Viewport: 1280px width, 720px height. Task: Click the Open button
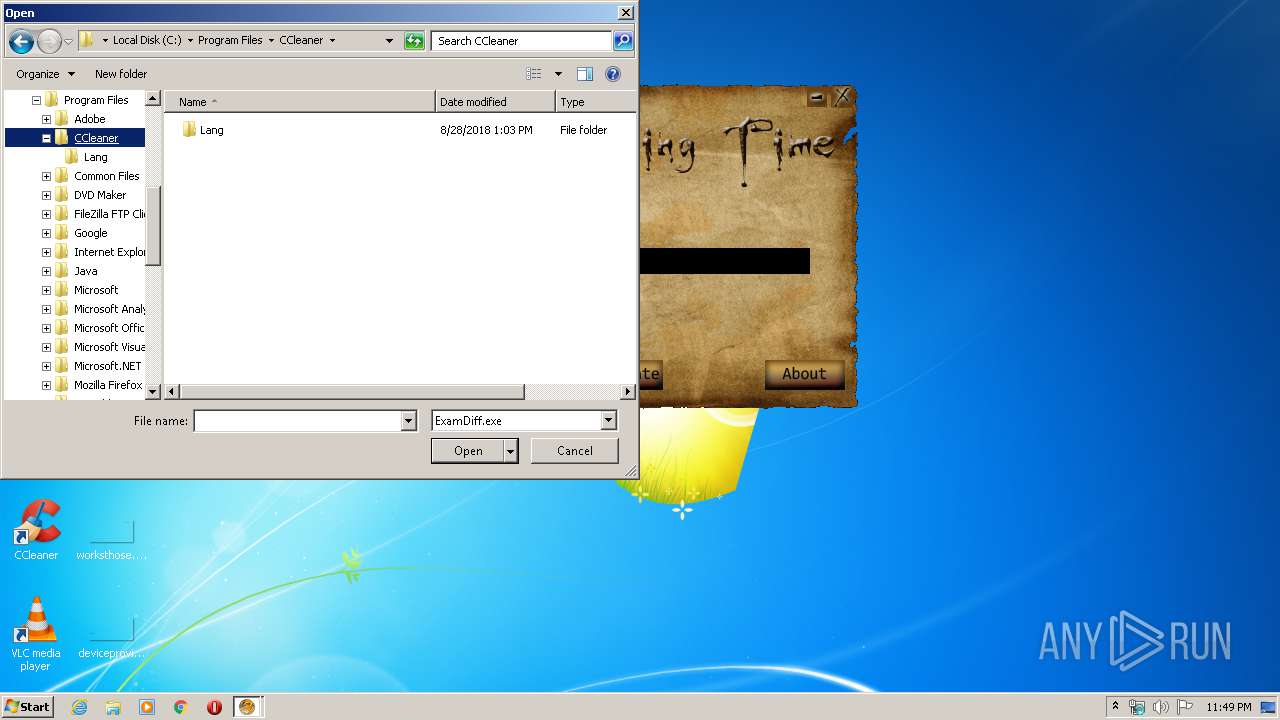click(468, 451)
